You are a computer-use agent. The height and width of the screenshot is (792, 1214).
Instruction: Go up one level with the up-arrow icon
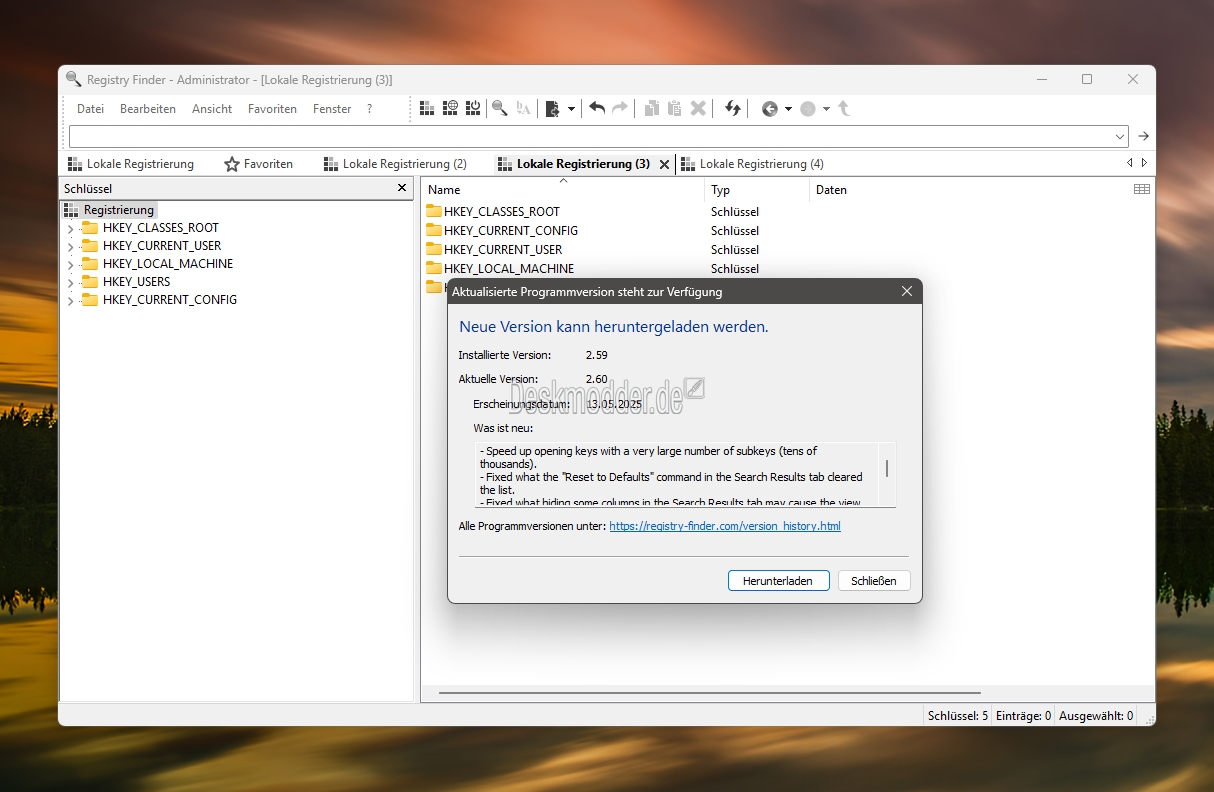(x=844, y=109)
